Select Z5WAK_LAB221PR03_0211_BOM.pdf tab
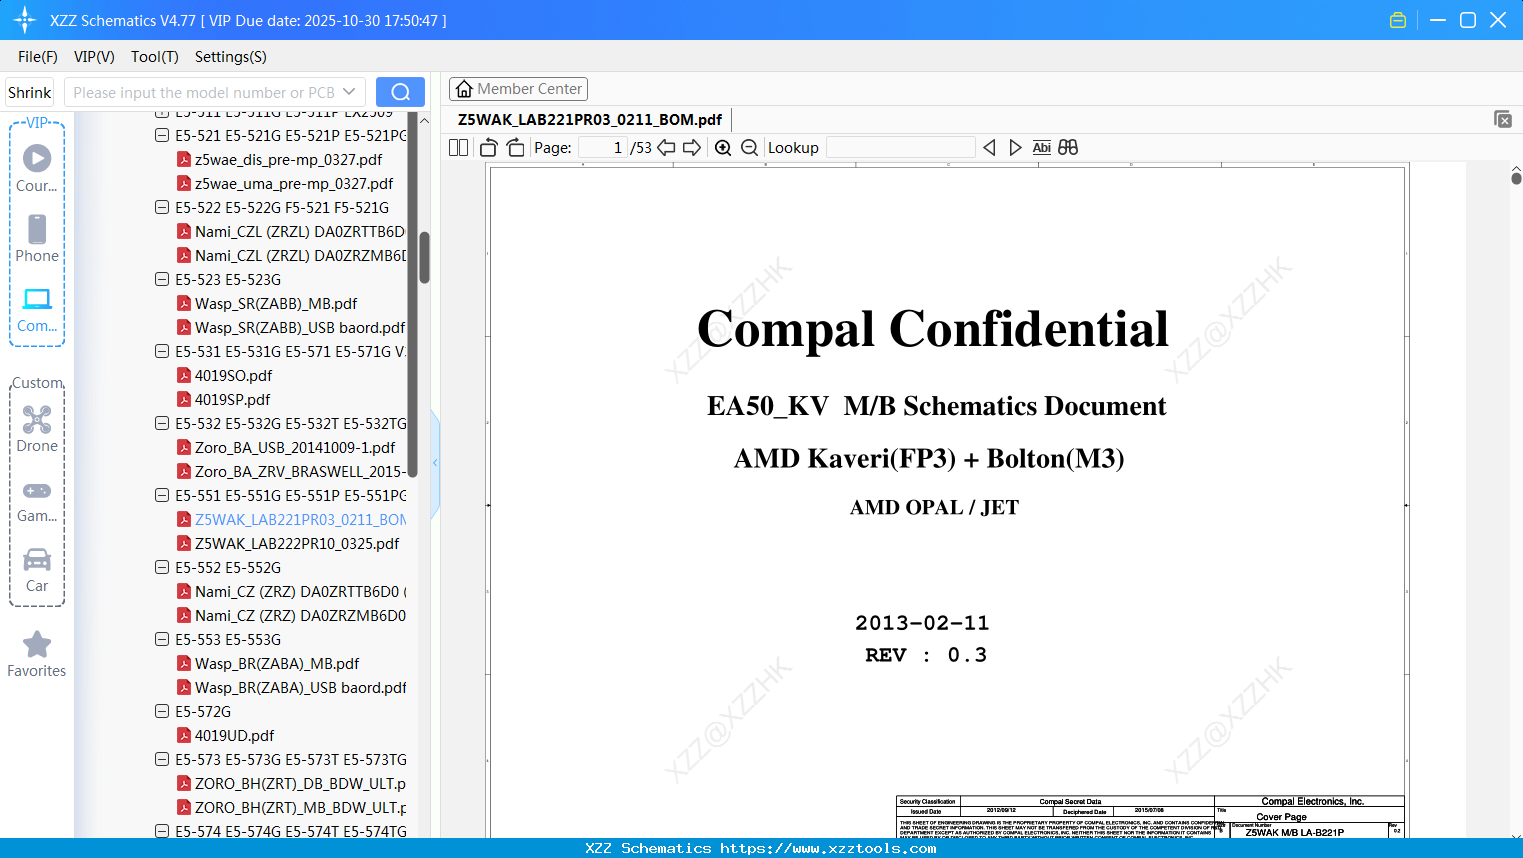Image resolution: width=1523 pixels, height=858 pixels. pyautogui.click(x=590, y=119)
